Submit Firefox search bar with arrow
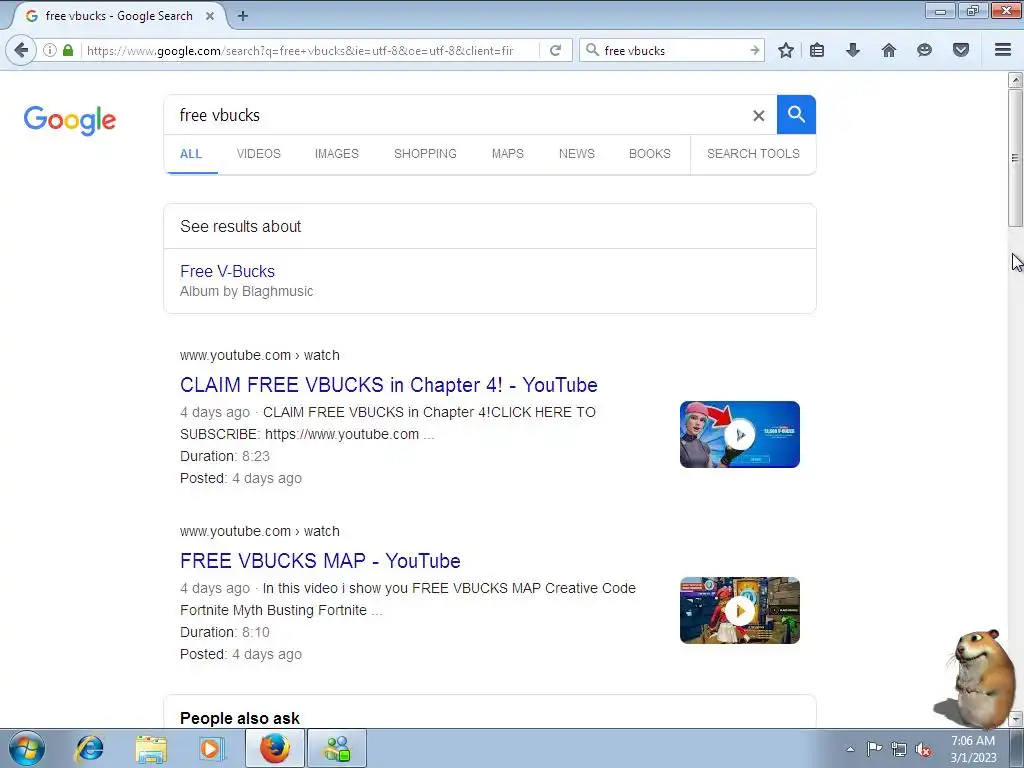 754,50
